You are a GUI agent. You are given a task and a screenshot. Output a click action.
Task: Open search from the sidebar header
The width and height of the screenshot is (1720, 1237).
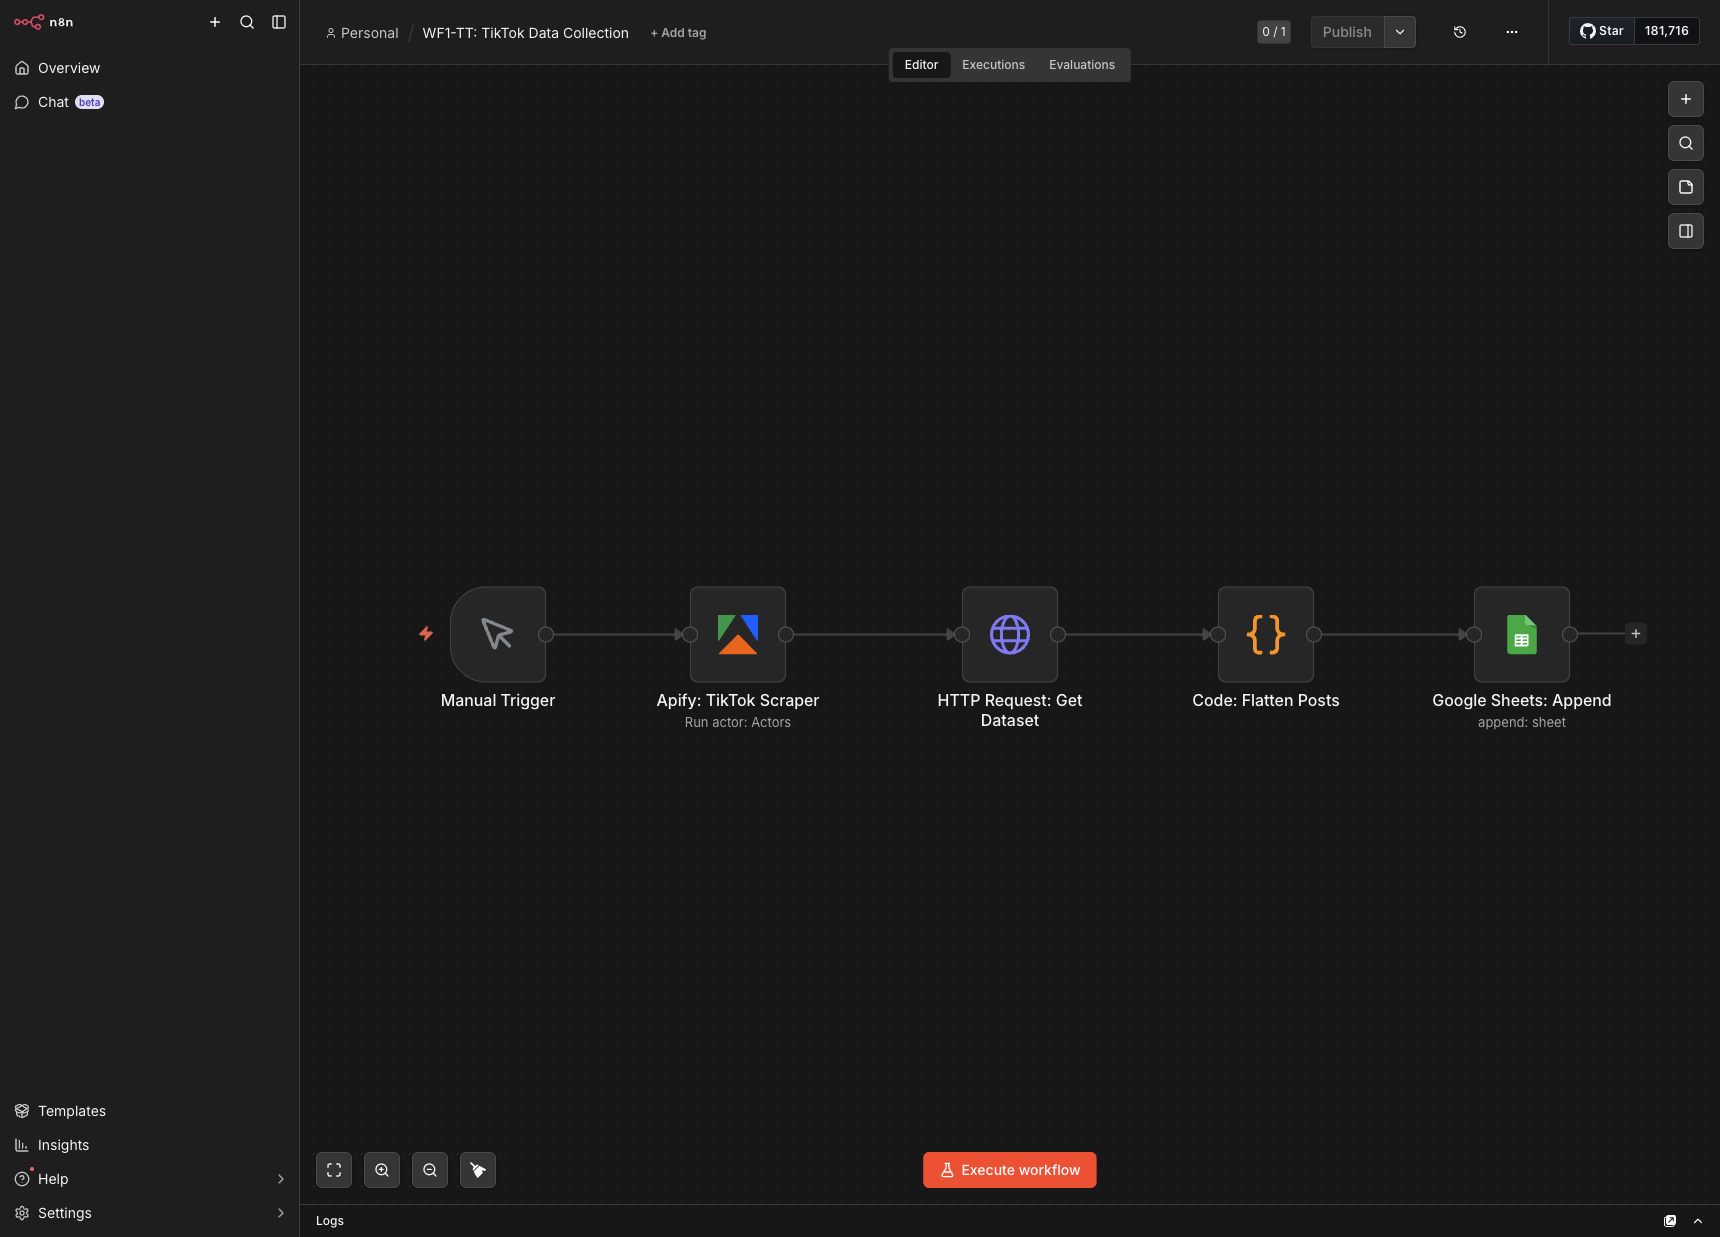tap(247, 22)
